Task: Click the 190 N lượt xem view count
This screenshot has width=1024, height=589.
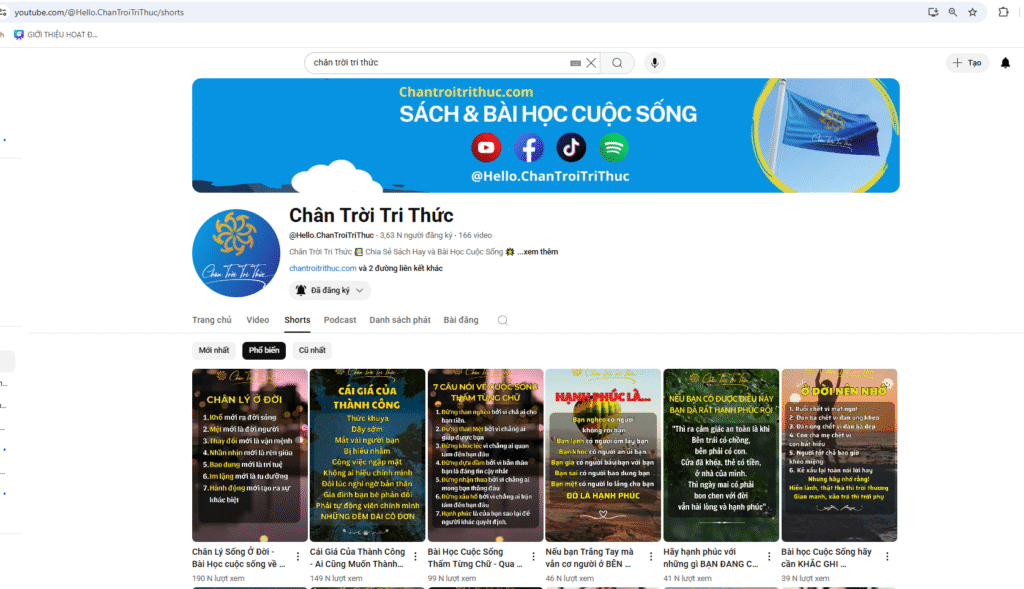Action: [x=218, y=579]
